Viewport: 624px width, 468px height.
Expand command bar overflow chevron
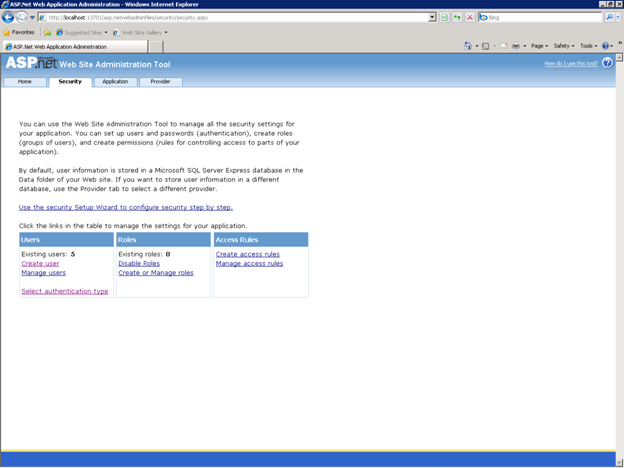[620, 43]
